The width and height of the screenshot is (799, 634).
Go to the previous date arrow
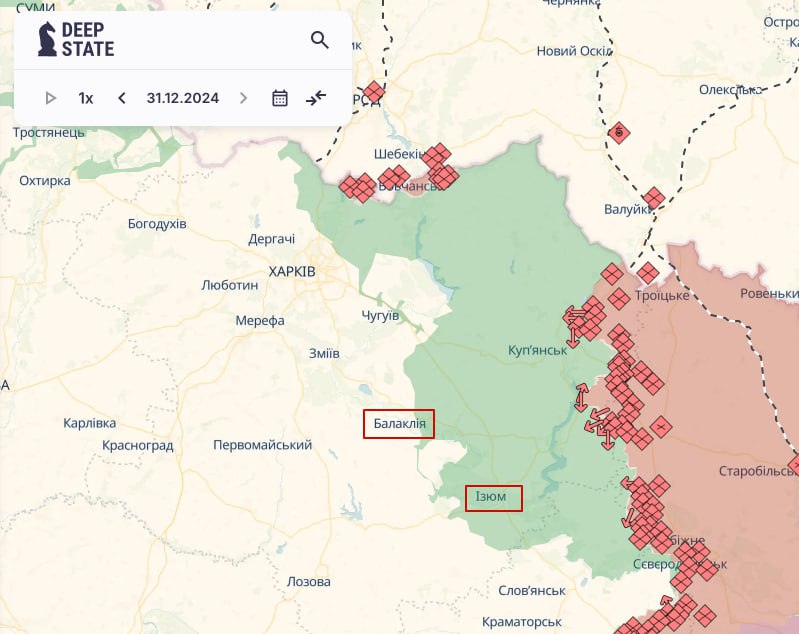pos(122,98)
